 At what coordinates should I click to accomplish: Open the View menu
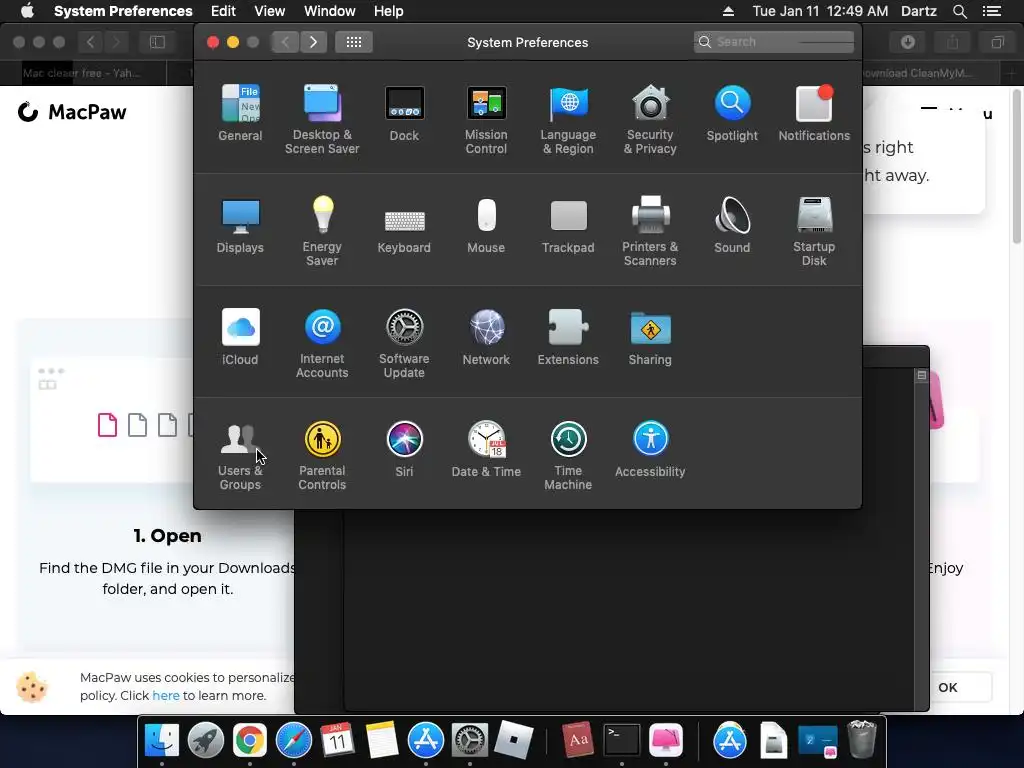tap(270, 11)
